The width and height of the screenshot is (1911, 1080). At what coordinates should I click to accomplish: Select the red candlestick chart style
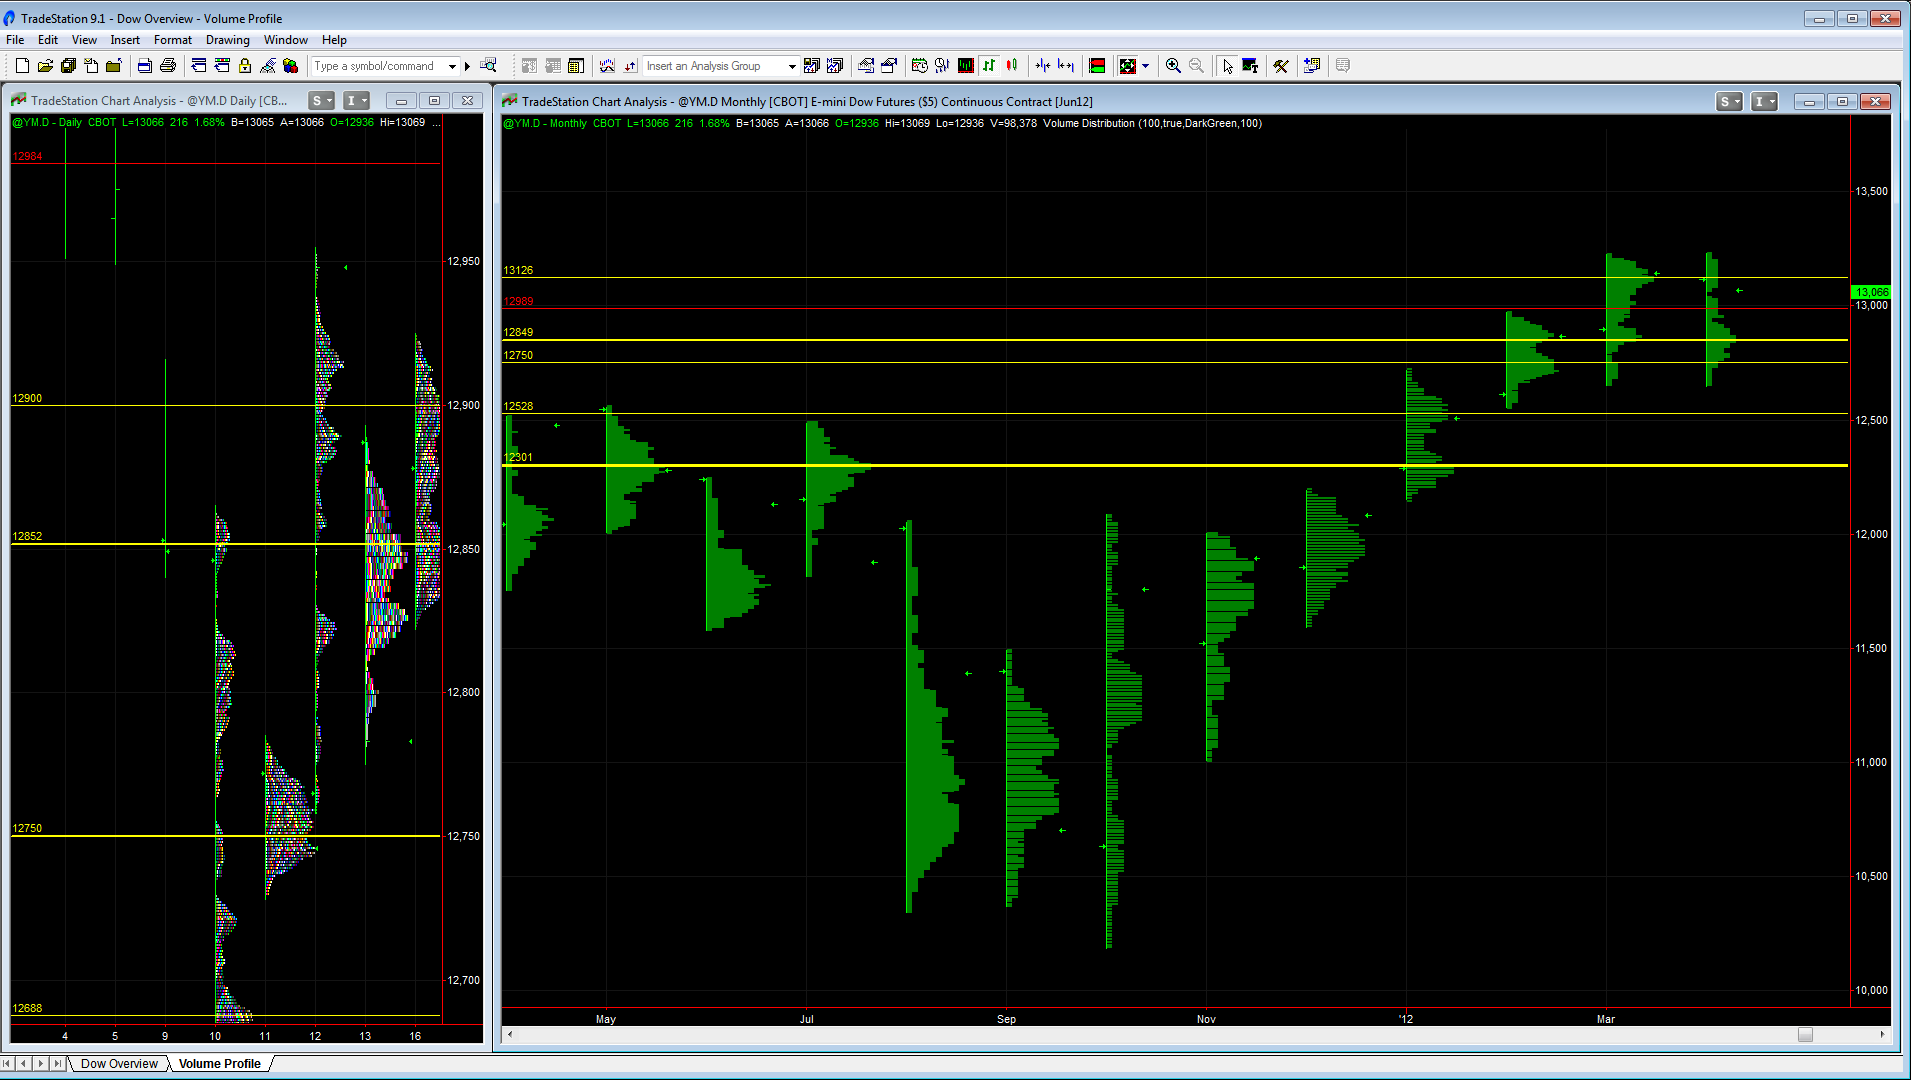pyautogui.click(x=1012, y=66)
